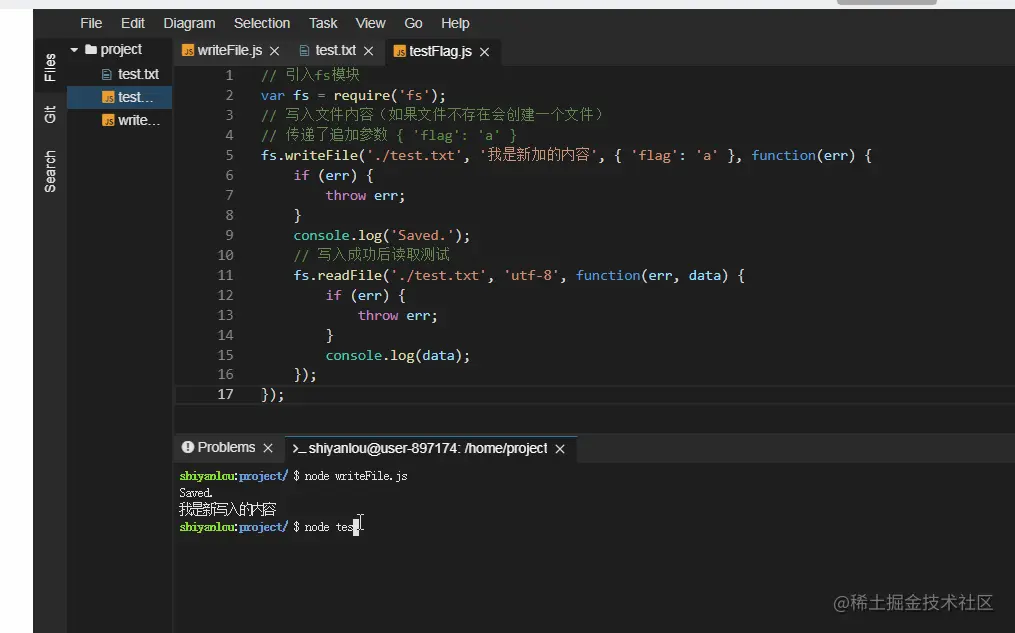Switch to the writeFile.js tab
This screenshot has height=633, width=1015.
pyautogui.click(x=229, y=50)
